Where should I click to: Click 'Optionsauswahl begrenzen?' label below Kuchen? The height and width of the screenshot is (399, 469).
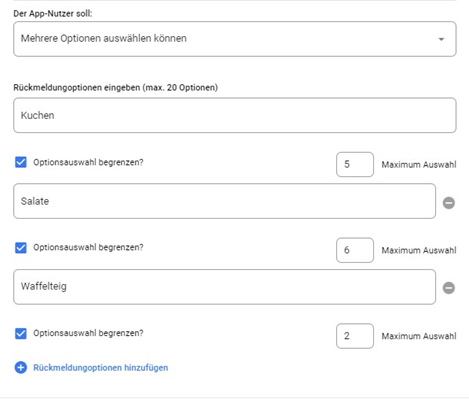88,162
